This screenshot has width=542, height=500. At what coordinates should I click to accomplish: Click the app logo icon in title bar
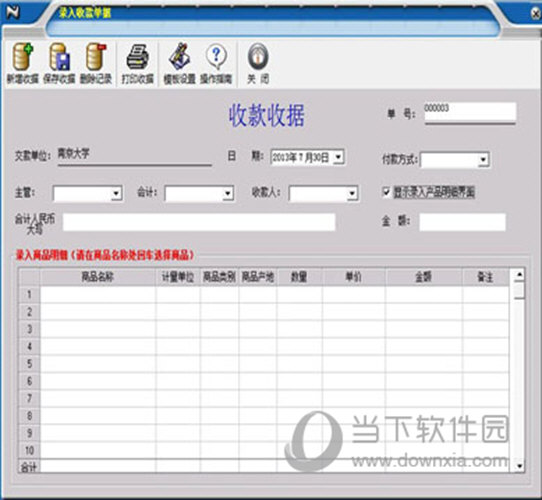(14, 12)
